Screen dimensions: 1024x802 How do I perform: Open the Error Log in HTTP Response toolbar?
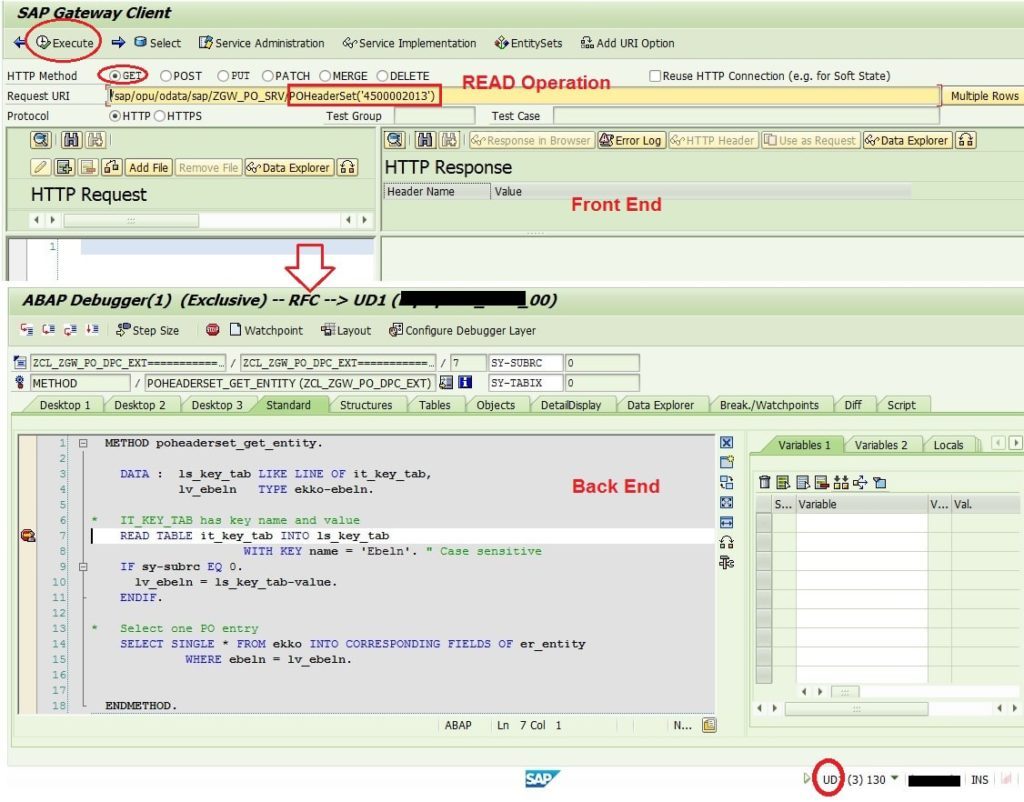(630, 140)
